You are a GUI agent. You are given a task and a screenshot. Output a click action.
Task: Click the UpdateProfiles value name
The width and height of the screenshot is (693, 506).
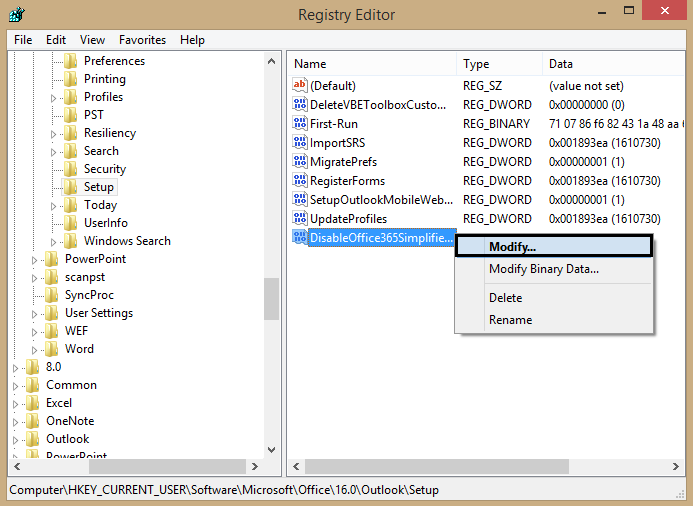click(348, 219)
